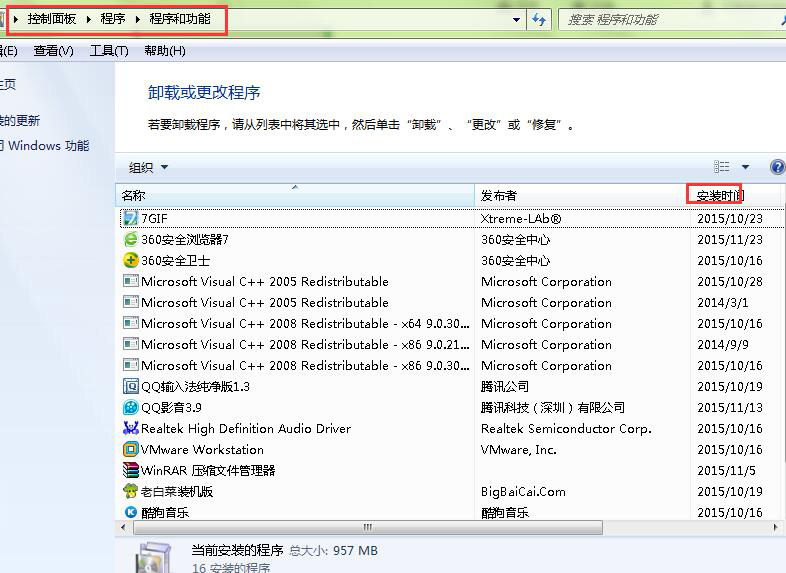The width and height of the screenshot is (786, 573).
Task: Select Realtek High Definition Audio Driver icon
Action: [130, 428]
